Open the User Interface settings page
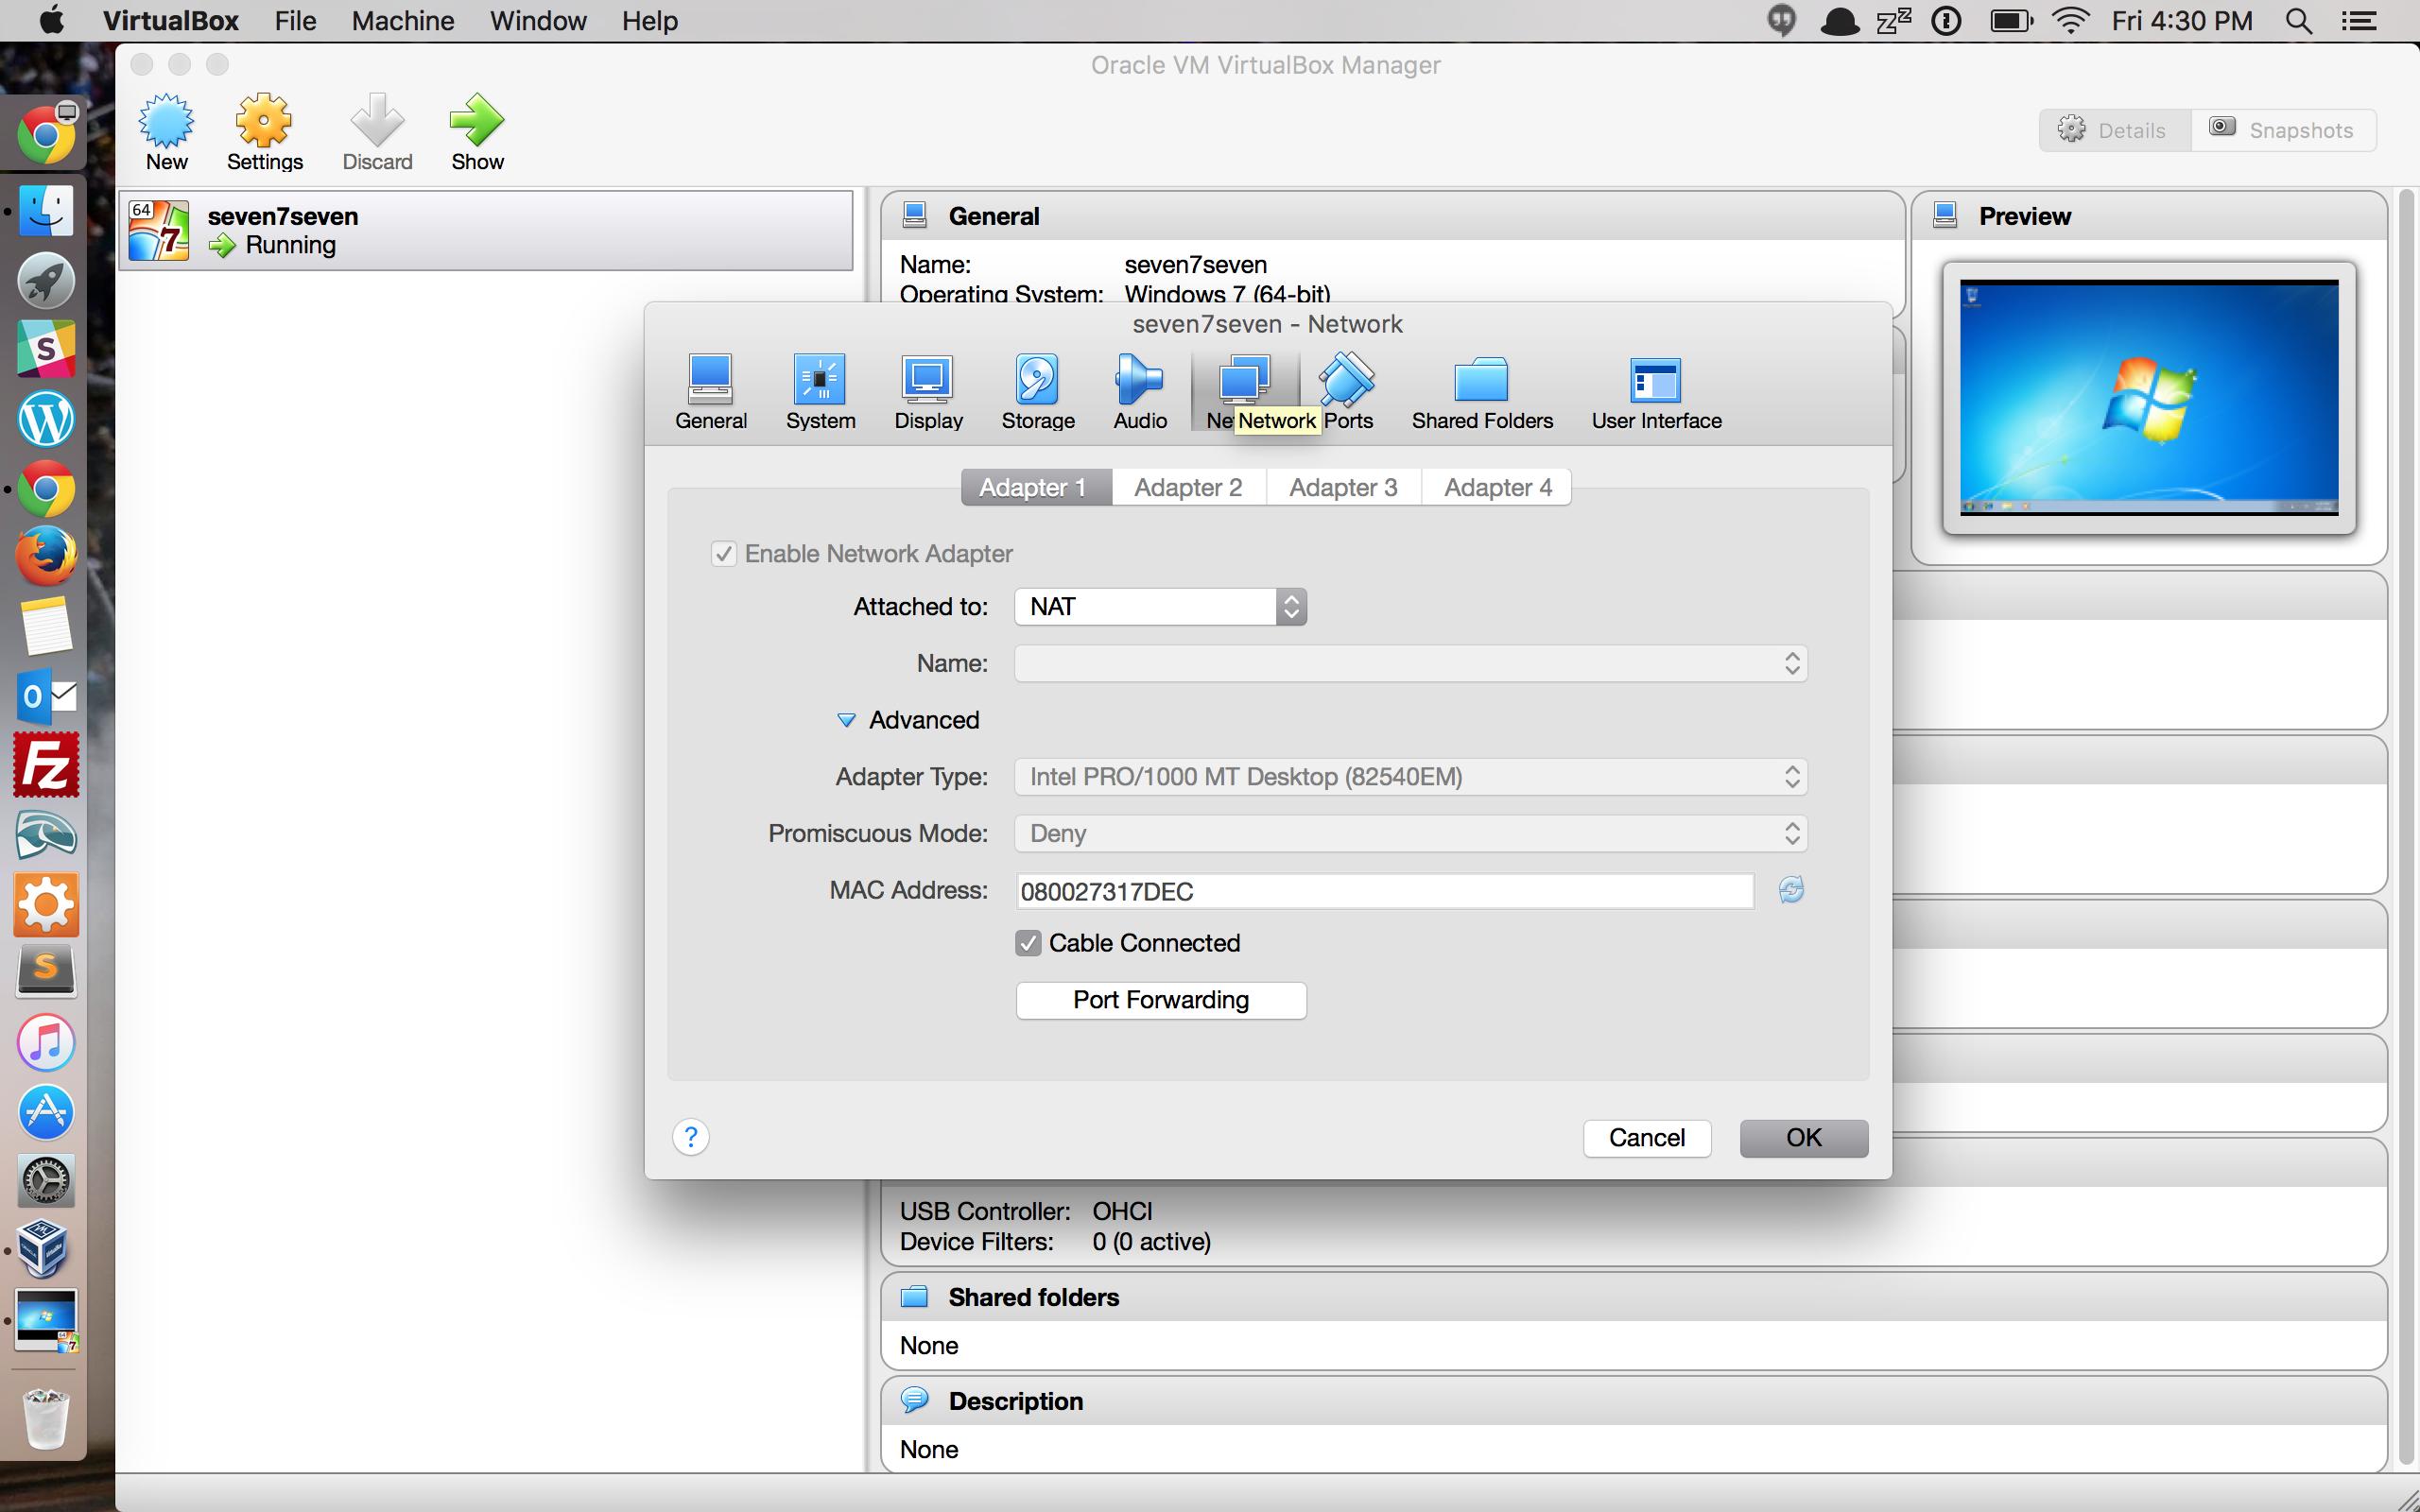Viewport: 2420px width, 1512px height. pos(1654,390)
